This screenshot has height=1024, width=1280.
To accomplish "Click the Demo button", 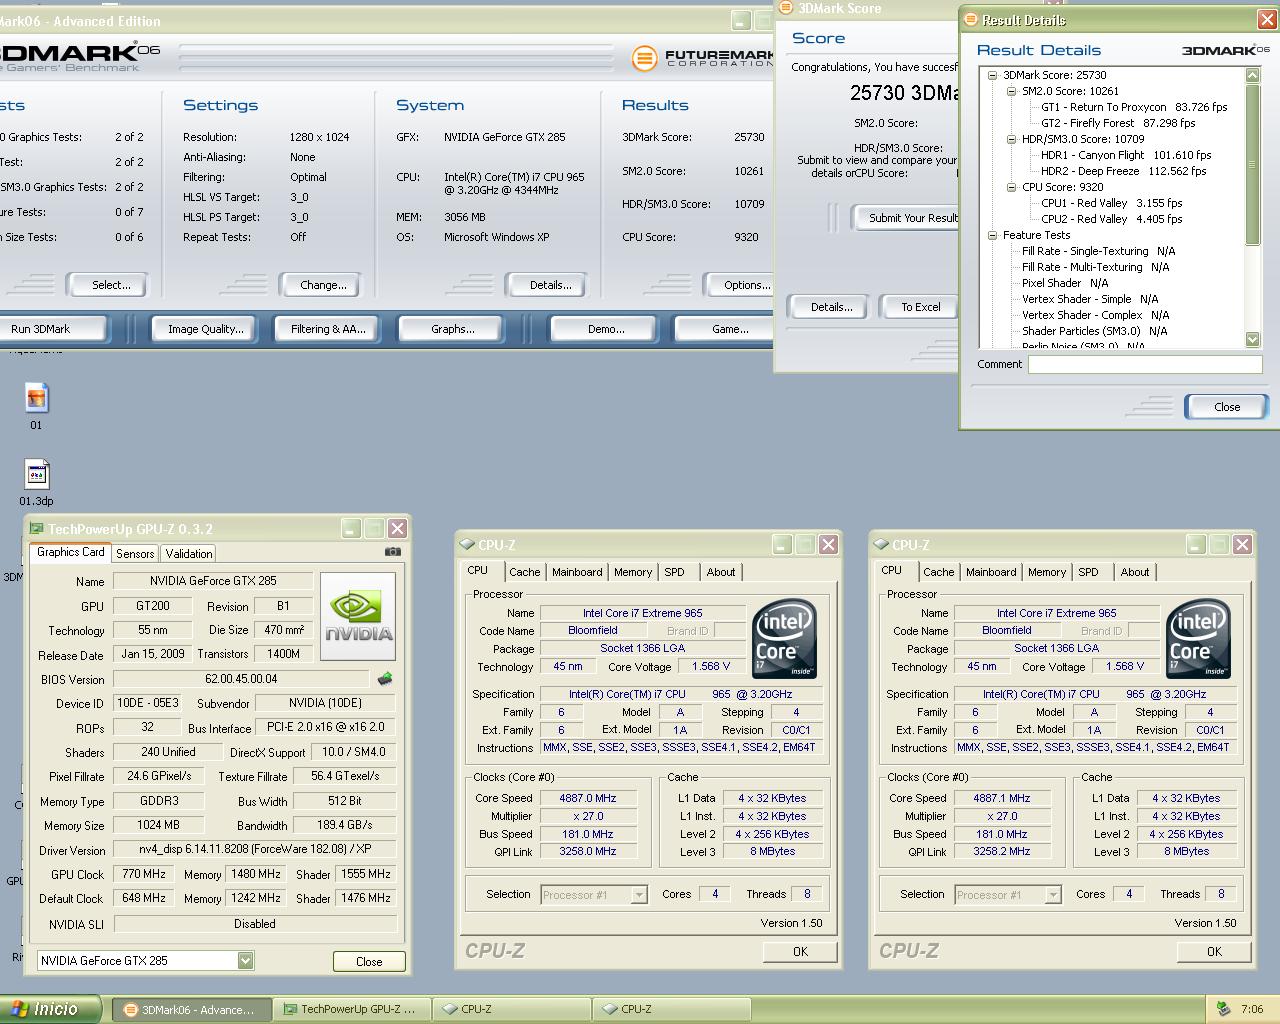I will 605,328.
